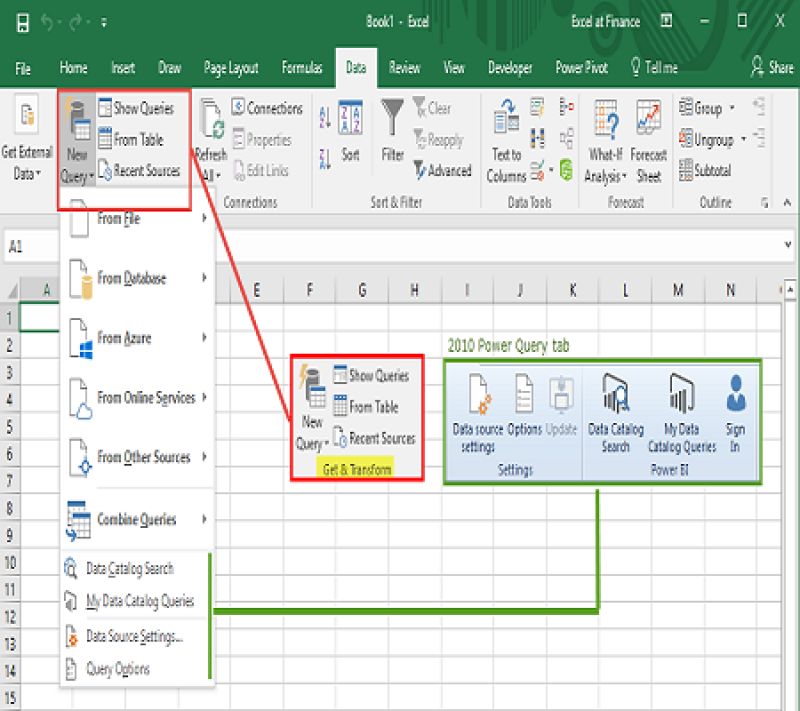Click the Connections button
Viewport: 800px width, 711px height.
pos(267,108)
